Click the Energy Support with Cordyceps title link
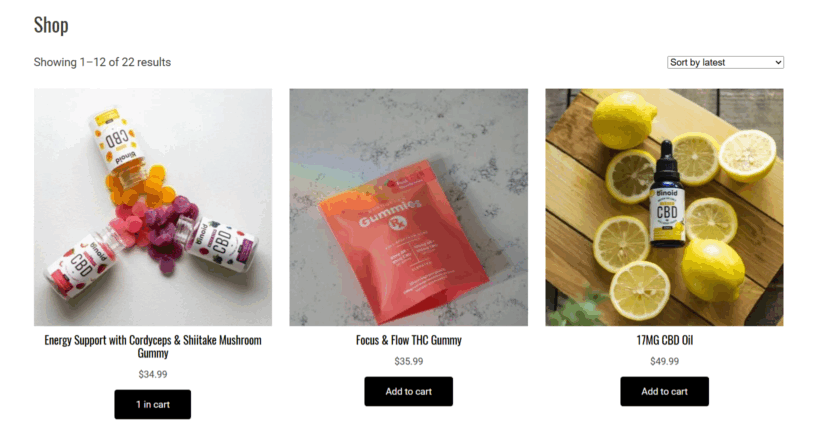820x425 pixels. pyautogui.click(x=153, y=346)
